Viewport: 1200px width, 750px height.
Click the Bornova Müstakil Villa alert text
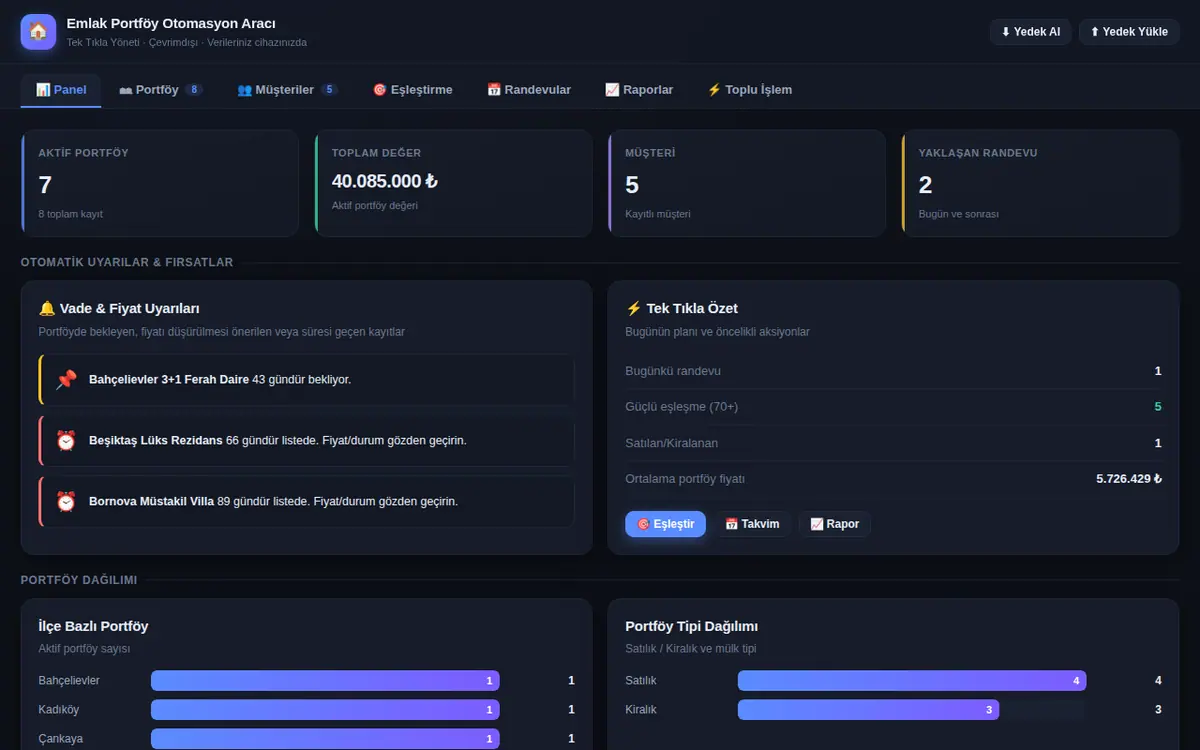pyautogui.click(x=273, y=502)
